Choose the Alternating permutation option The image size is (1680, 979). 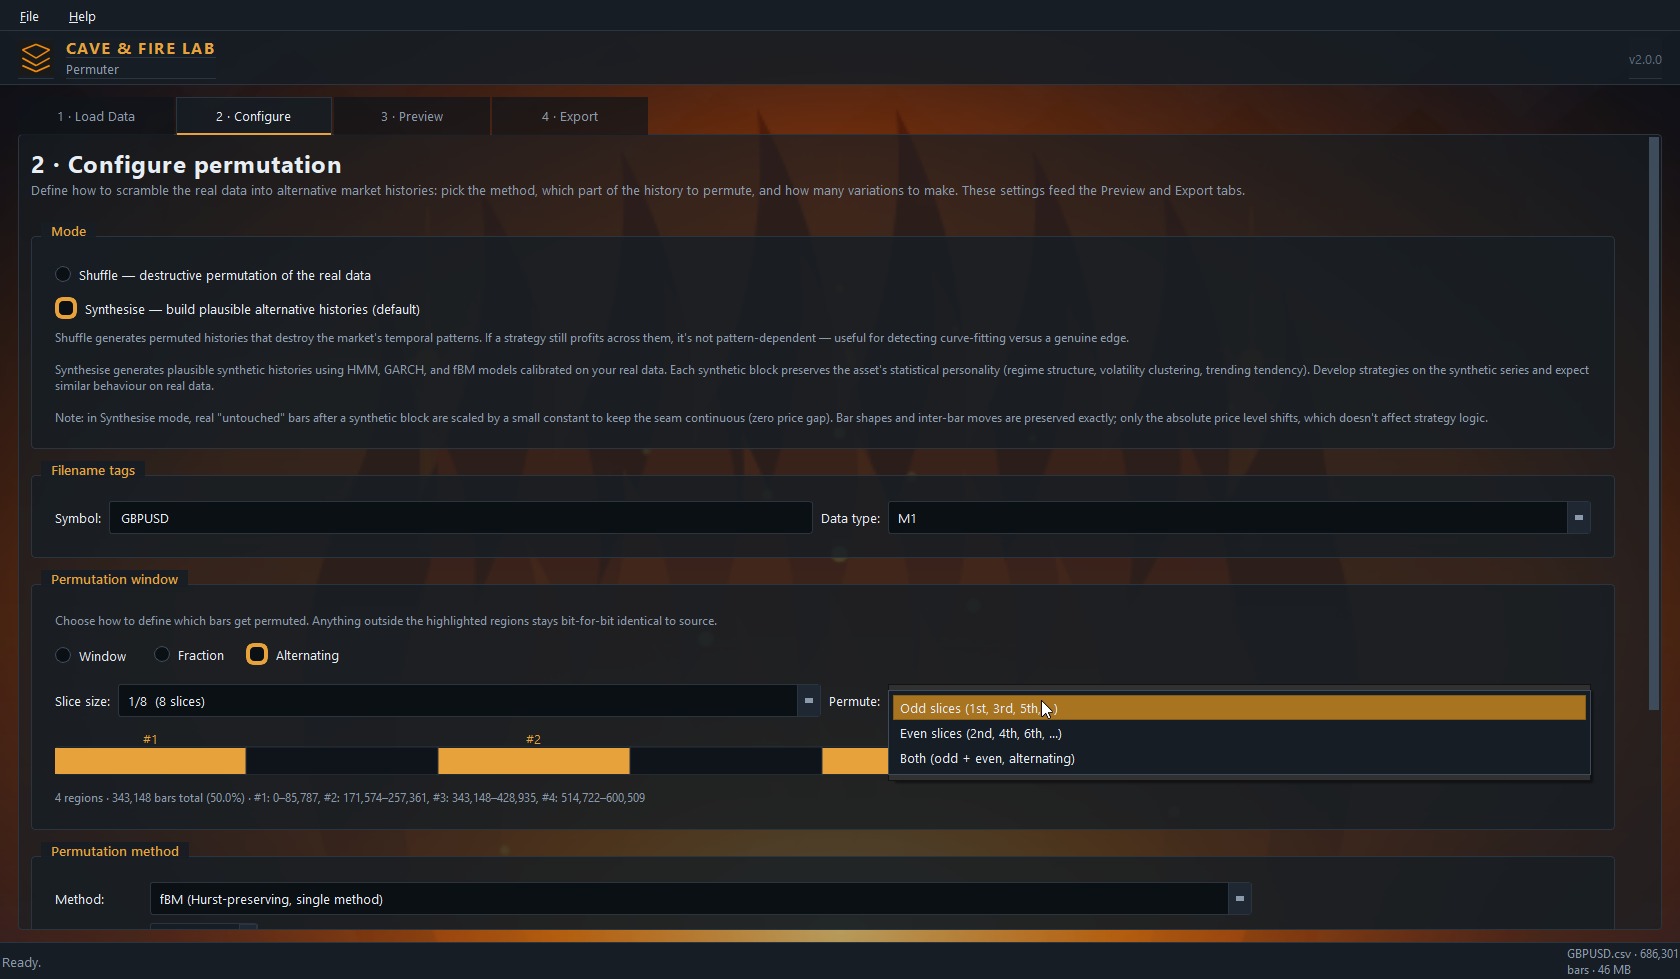click(257, 655)
